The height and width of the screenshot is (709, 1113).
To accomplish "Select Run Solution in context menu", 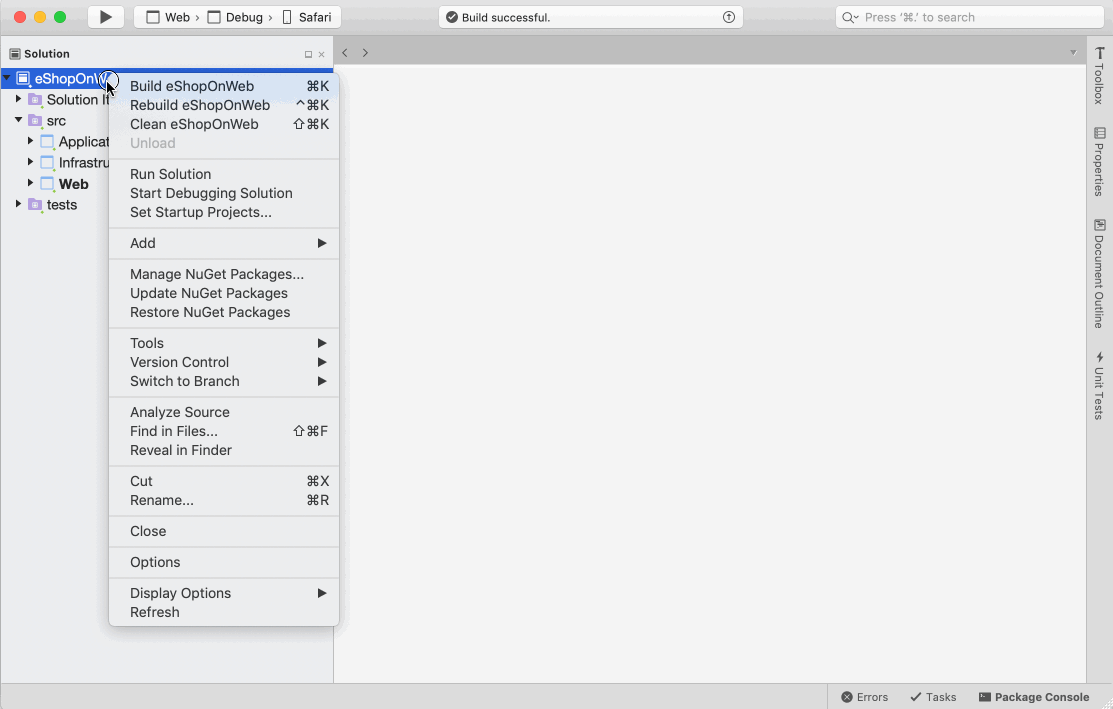I will (224, 174).
